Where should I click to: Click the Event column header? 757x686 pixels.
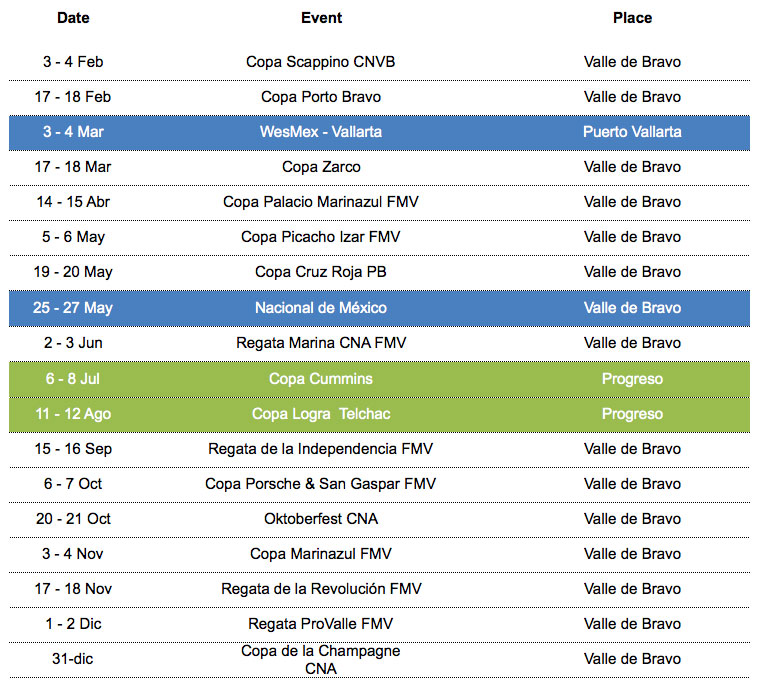[x=321, y=18]
